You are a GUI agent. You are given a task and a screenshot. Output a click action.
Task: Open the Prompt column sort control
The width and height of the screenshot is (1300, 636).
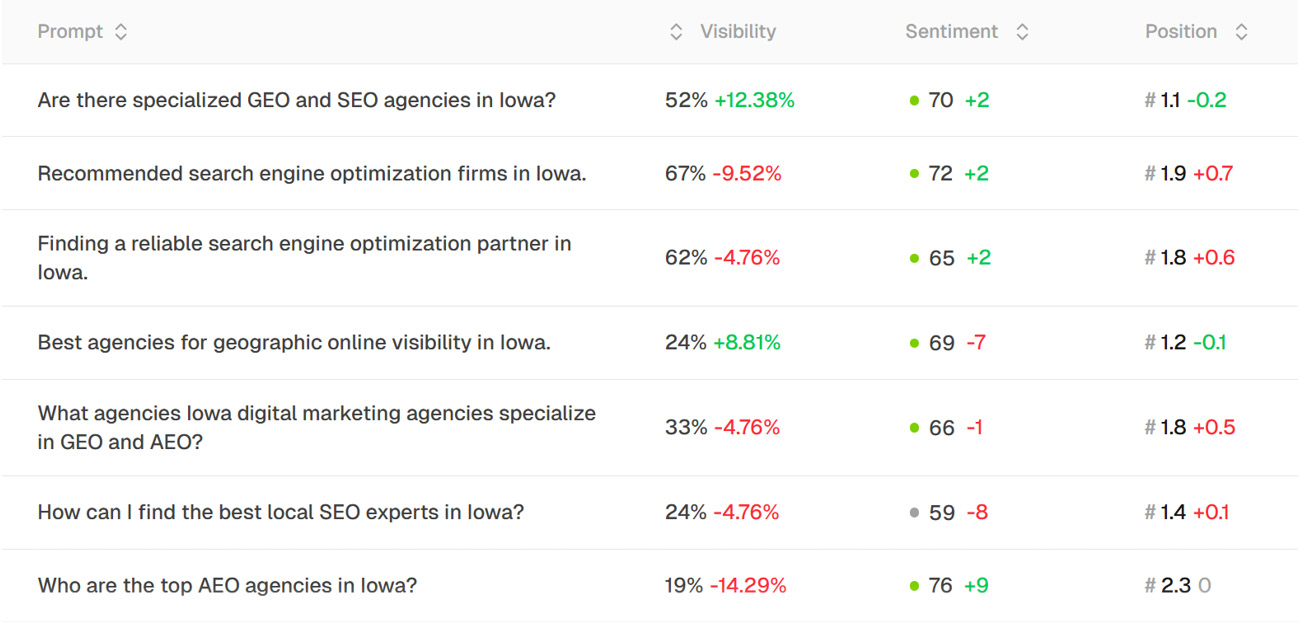(120, 31)
